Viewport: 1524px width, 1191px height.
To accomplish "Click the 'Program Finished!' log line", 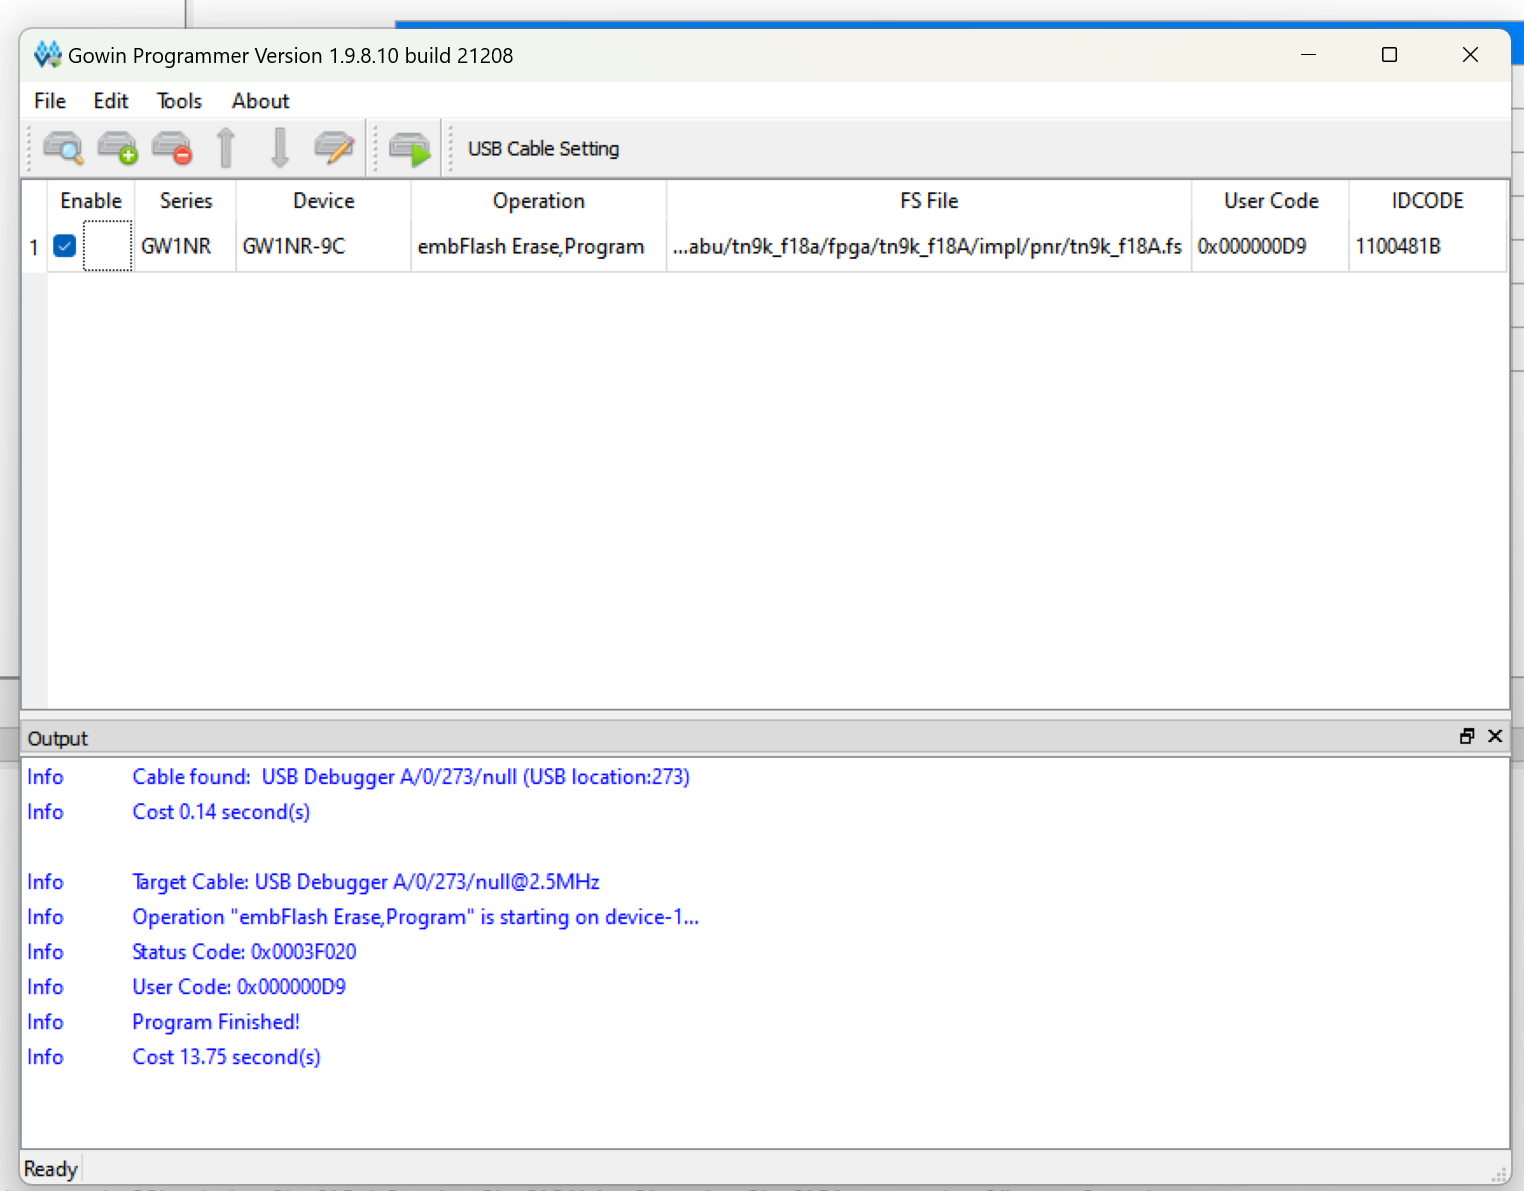I will point(216,1022).
